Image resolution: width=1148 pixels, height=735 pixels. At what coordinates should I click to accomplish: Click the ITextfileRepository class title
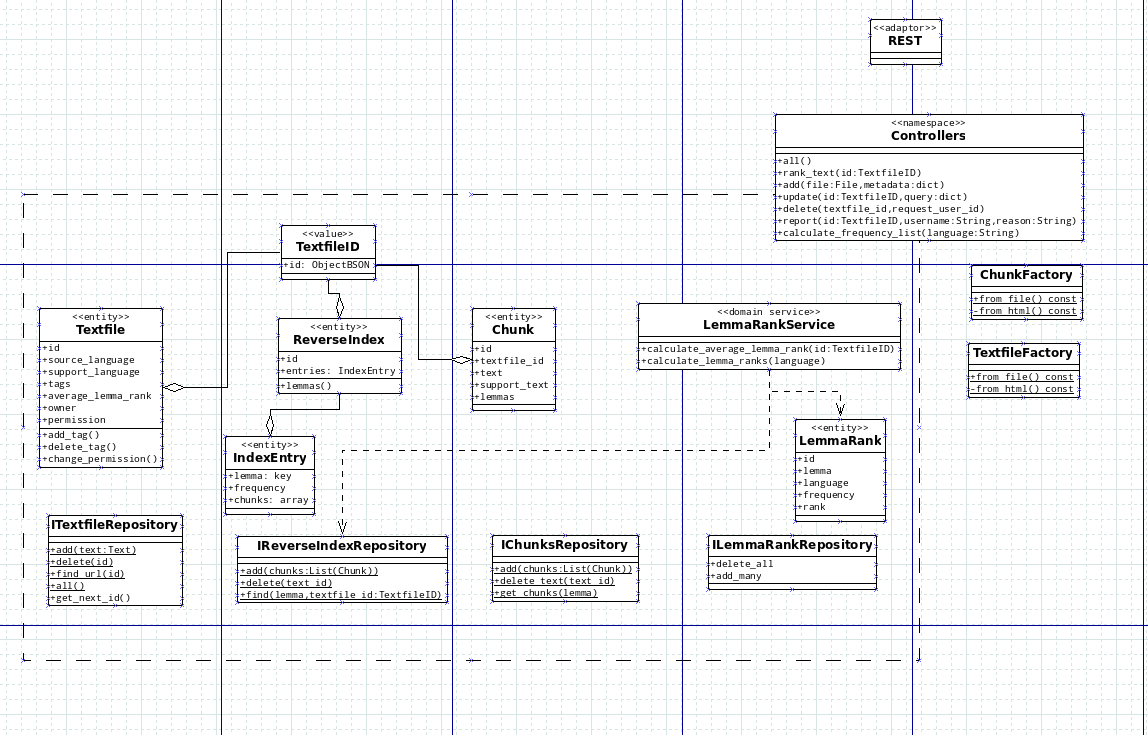click(x=114, y=524)
